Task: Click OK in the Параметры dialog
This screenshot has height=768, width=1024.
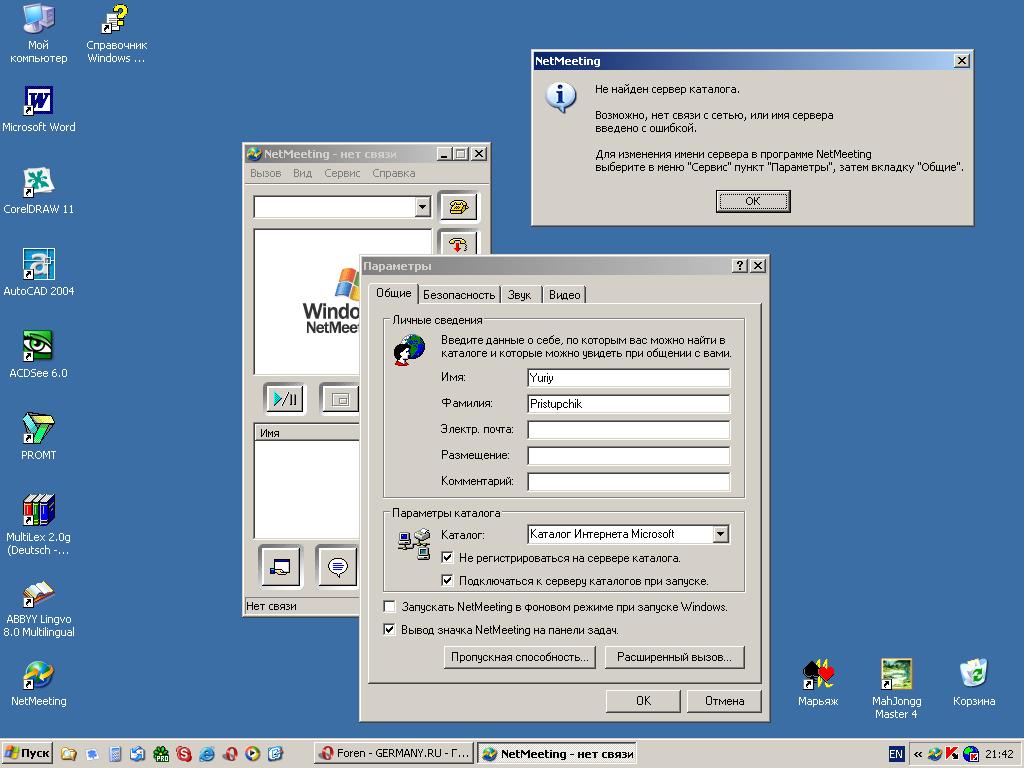Action: 643,701
